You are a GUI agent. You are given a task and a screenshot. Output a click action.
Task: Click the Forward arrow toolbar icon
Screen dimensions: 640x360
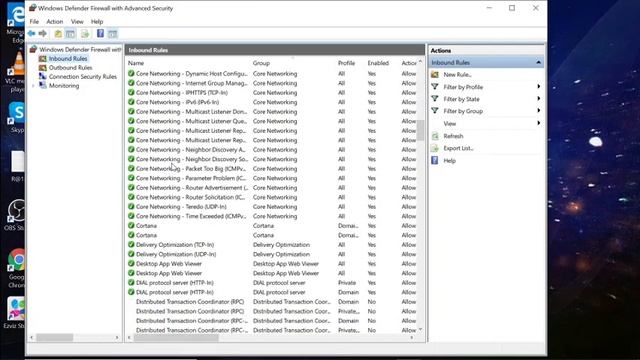(42, 33)
